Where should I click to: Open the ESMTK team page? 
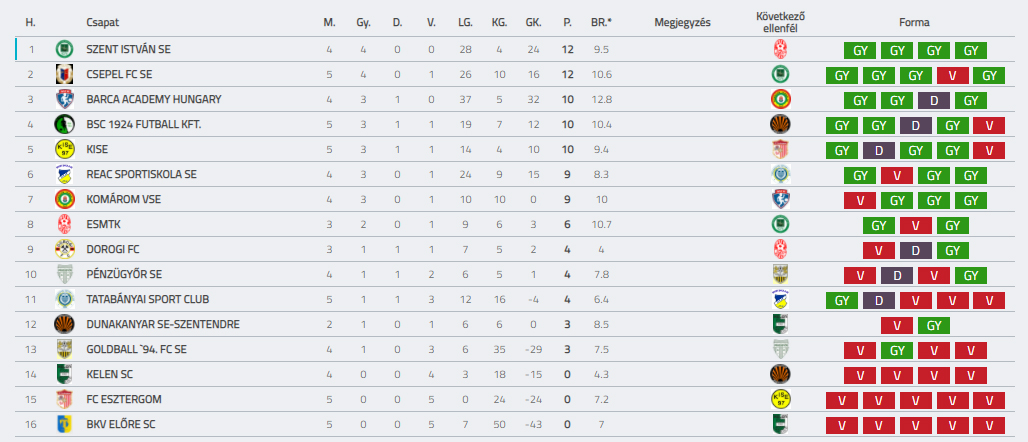[x=103, y=224]
